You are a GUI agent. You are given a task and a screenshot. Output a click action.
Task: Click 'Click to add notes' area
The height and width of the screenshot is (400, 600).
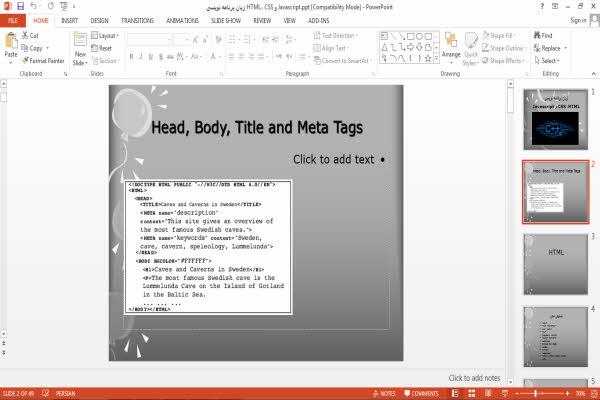pyautogui.click(x=474, y=378)
